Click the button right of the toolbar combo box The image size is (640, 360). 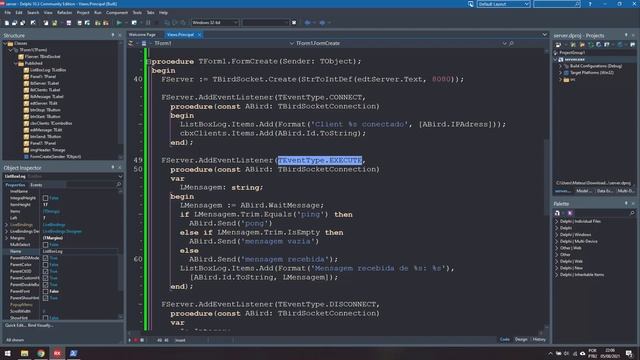[294, 23]
